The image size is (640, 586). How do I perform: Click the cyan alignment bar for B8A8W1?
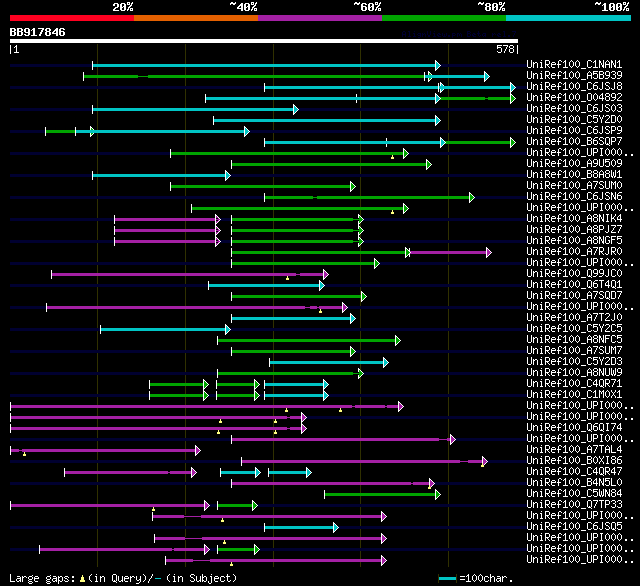point(162,175)
